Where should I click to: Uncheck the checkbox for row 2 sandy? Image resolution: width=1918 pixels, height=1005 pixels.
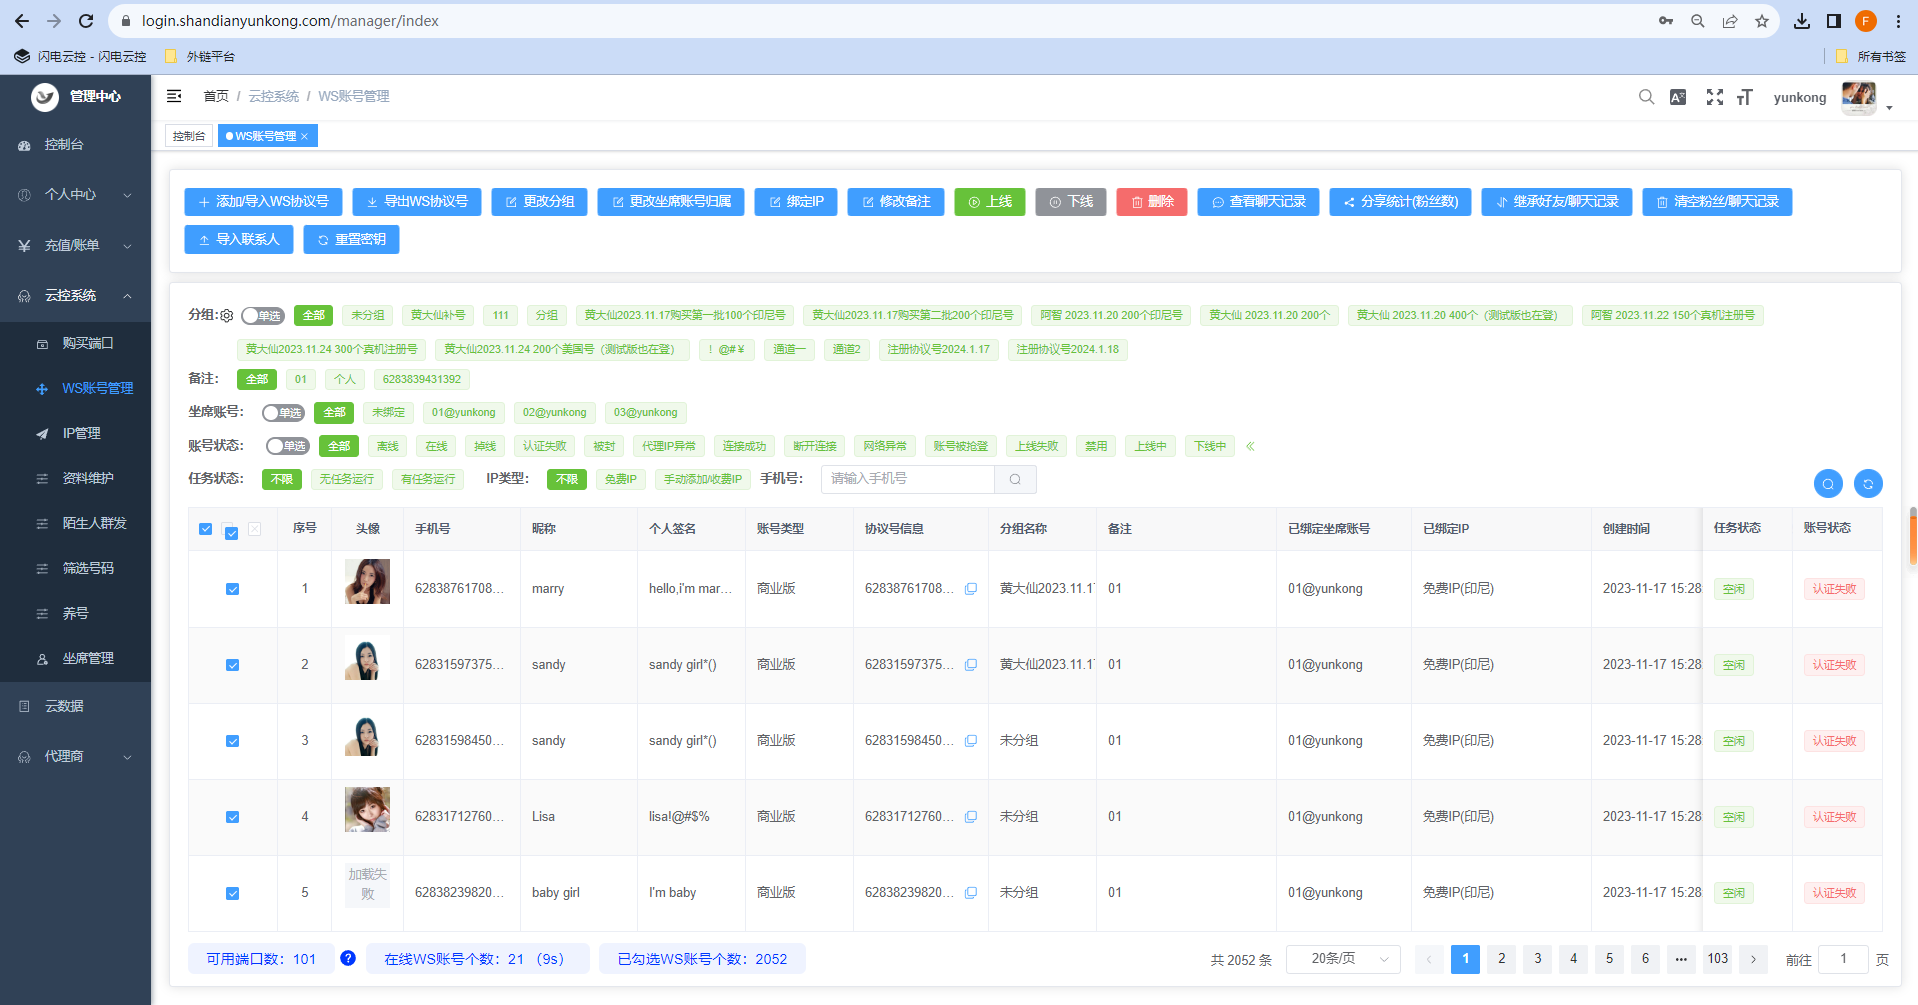232,665
